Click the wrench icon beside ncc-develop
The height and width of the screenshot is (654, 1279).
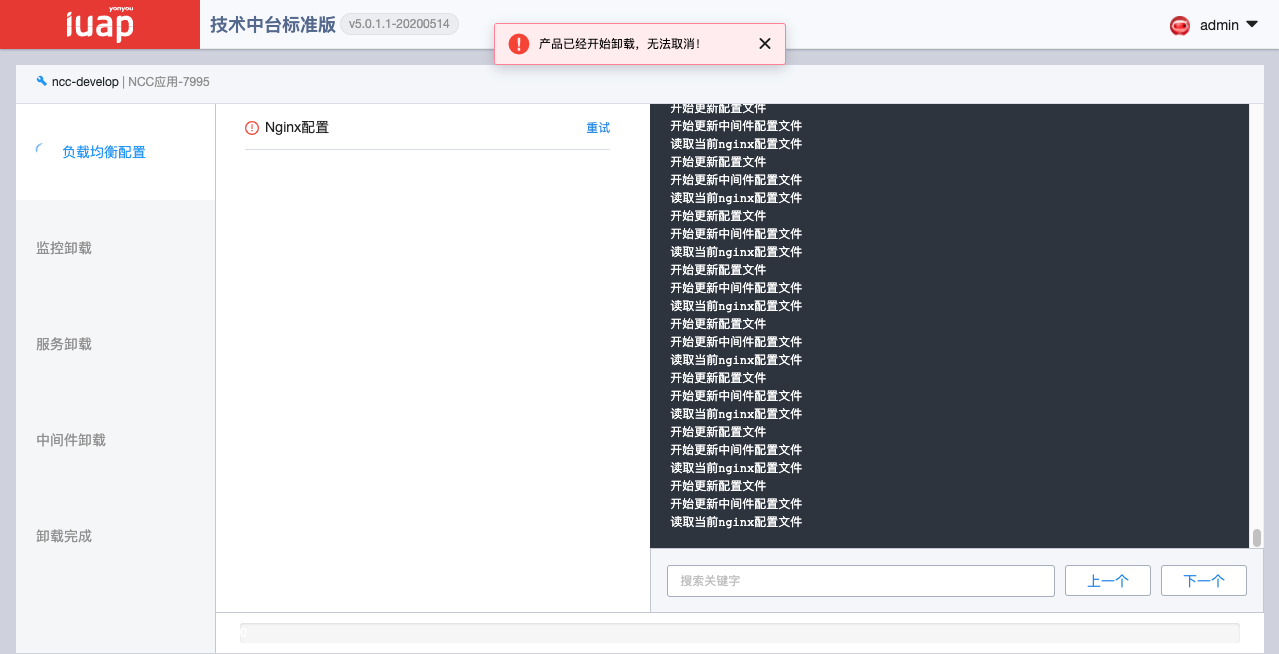click(x=42, y=81)
